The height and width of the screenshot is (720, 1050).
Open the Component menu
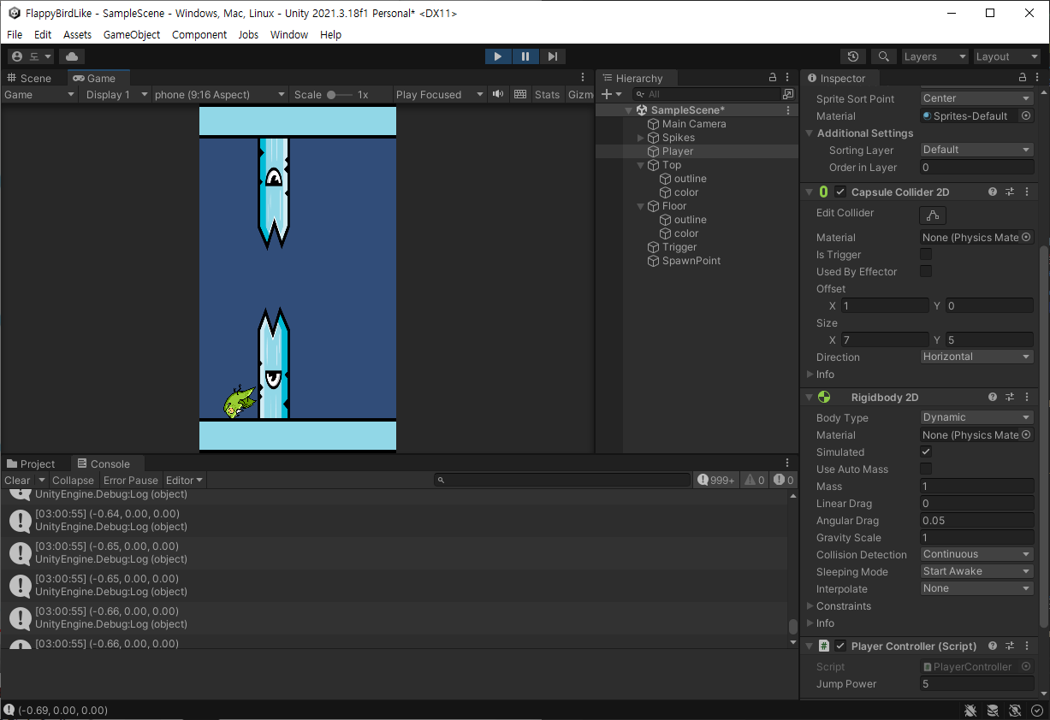[x=199, y=35]
